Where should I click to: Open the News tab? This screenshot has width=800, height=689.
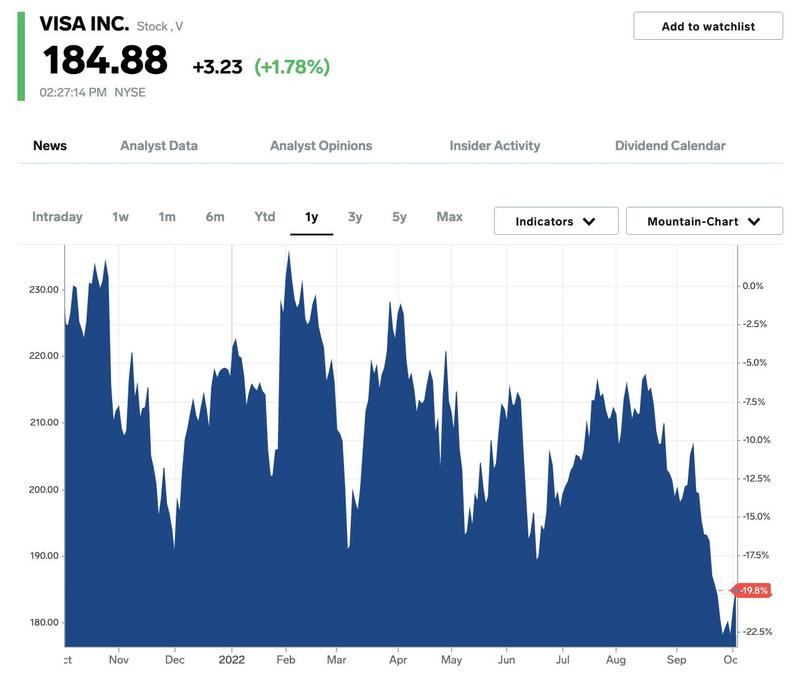click(50, 146)
